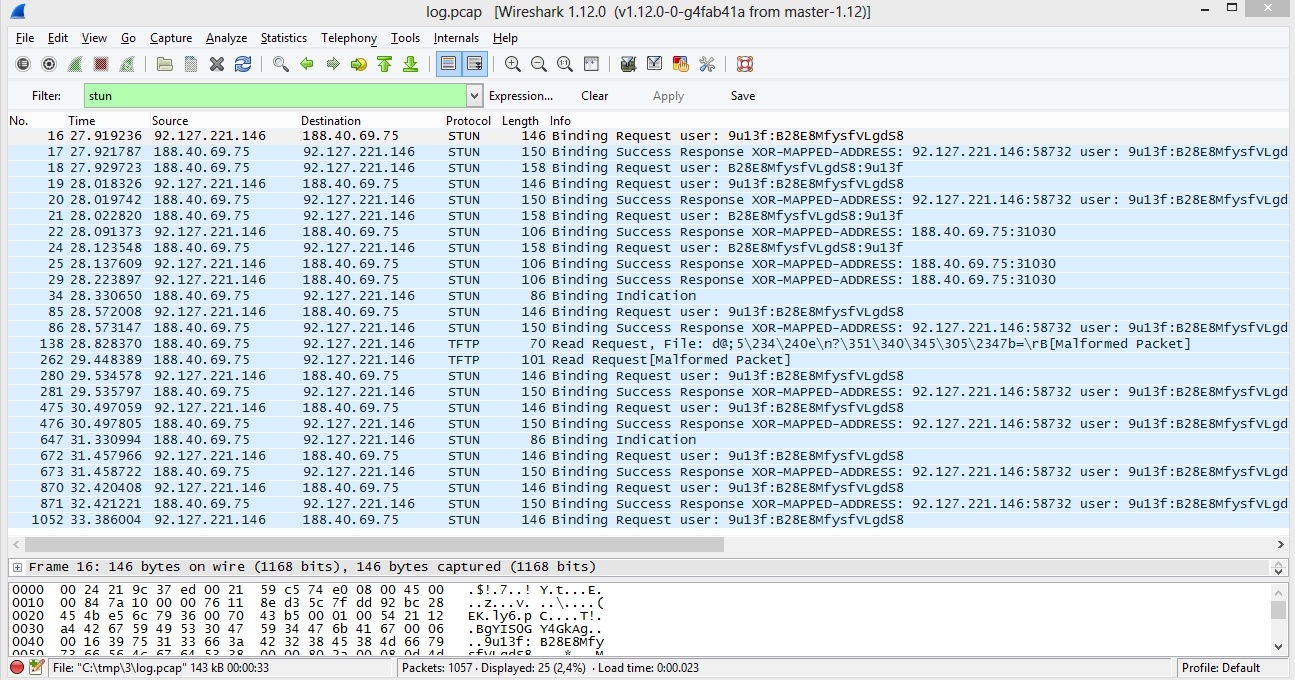Viewport: 1295px width, 680px height.
Task: Open the Telephony menu
Action: pyautogui.click(x=348, y=38)
